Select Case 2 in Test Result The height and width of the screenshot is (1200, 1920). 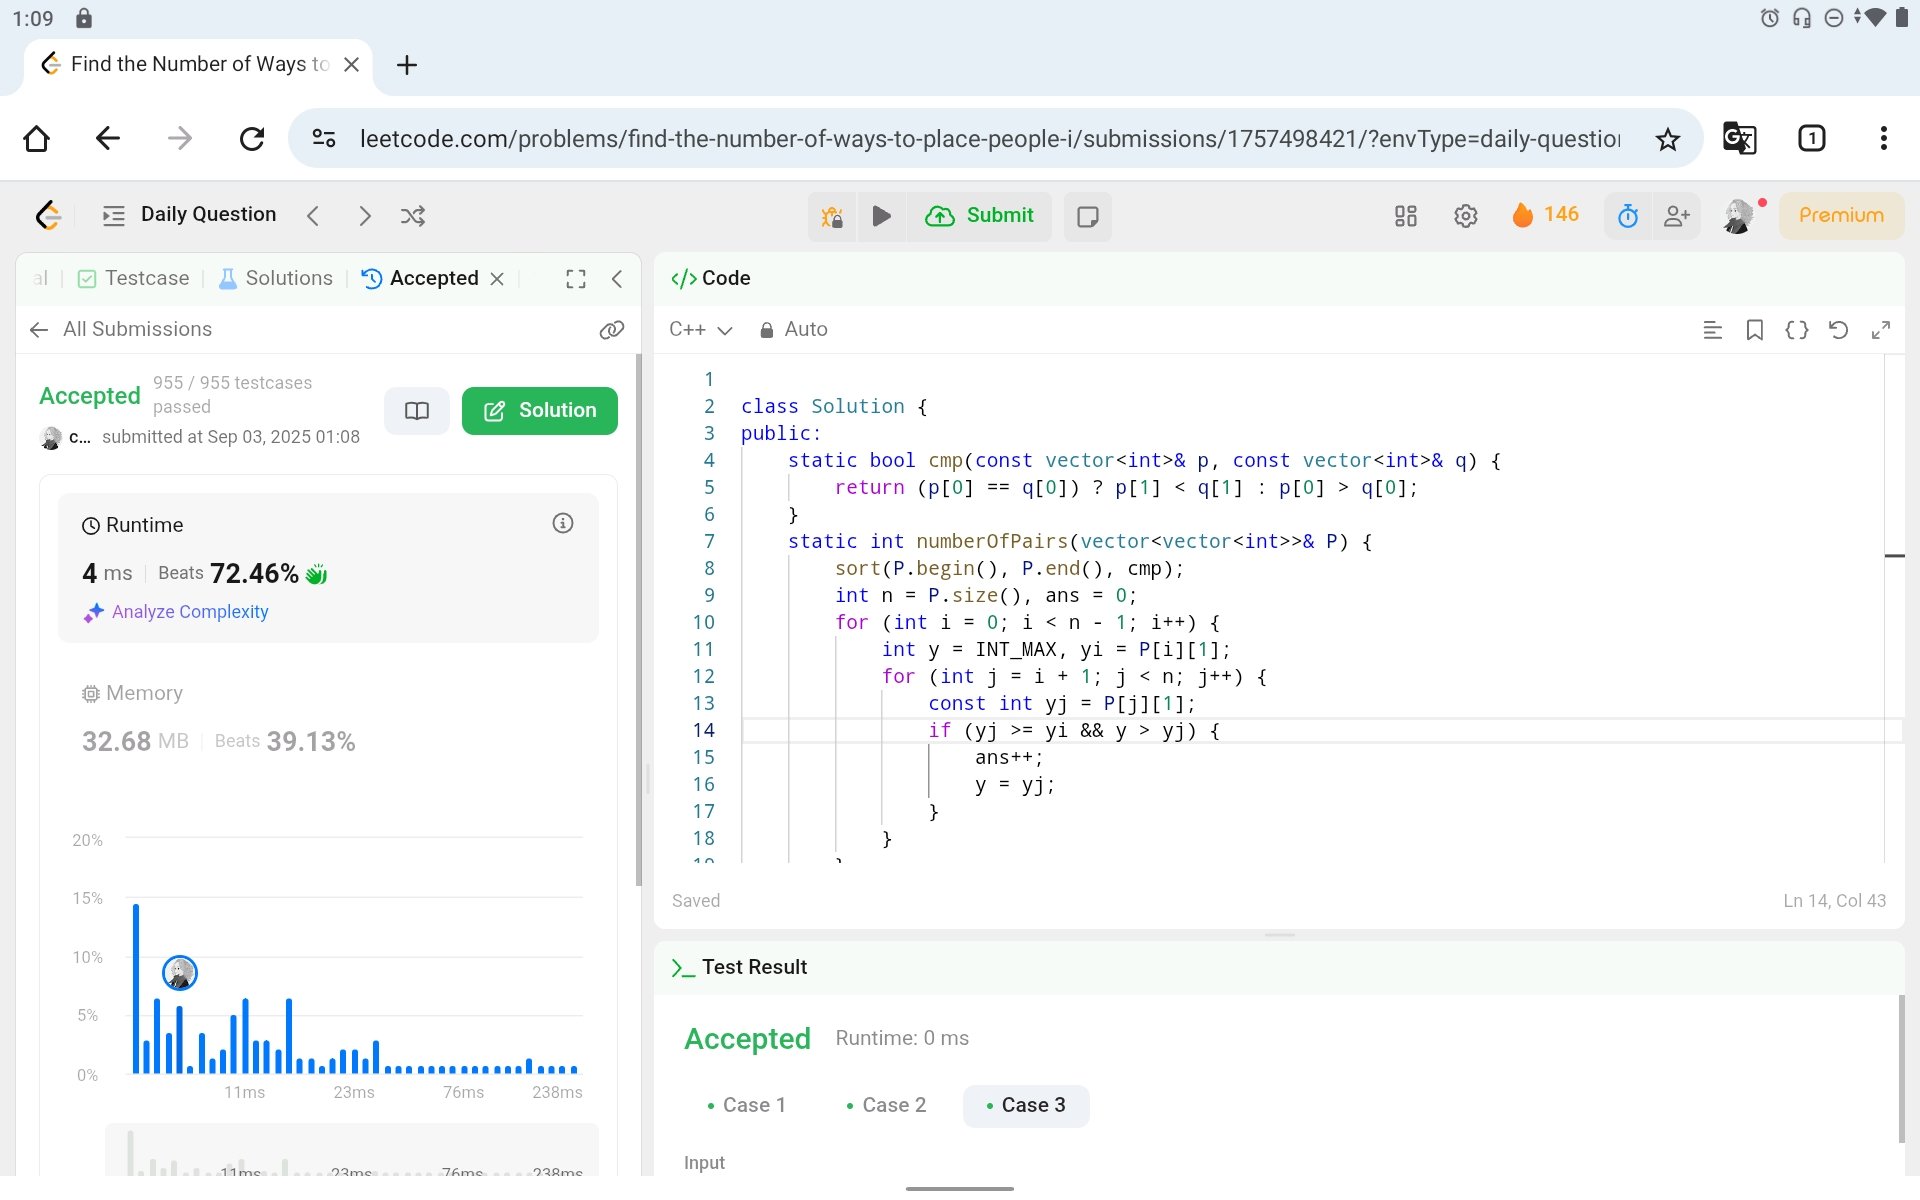[886, 1105]
